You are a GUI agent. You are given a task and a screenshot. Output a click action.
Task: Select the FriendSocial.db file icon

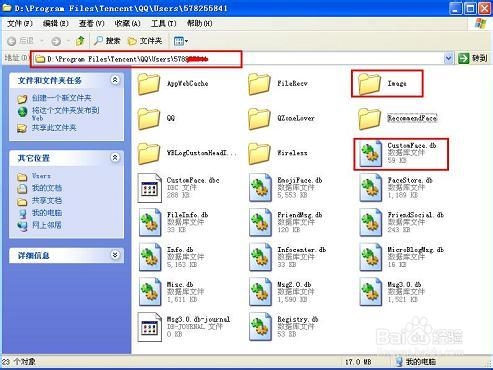[x=371, y=223]
